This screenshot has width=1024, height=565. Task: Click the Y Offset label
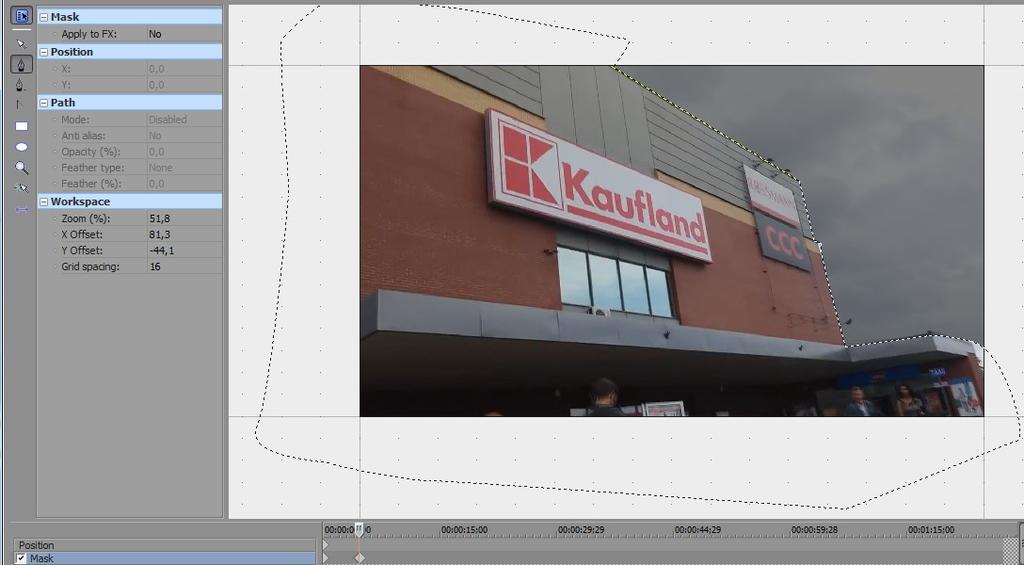[82, 251]
